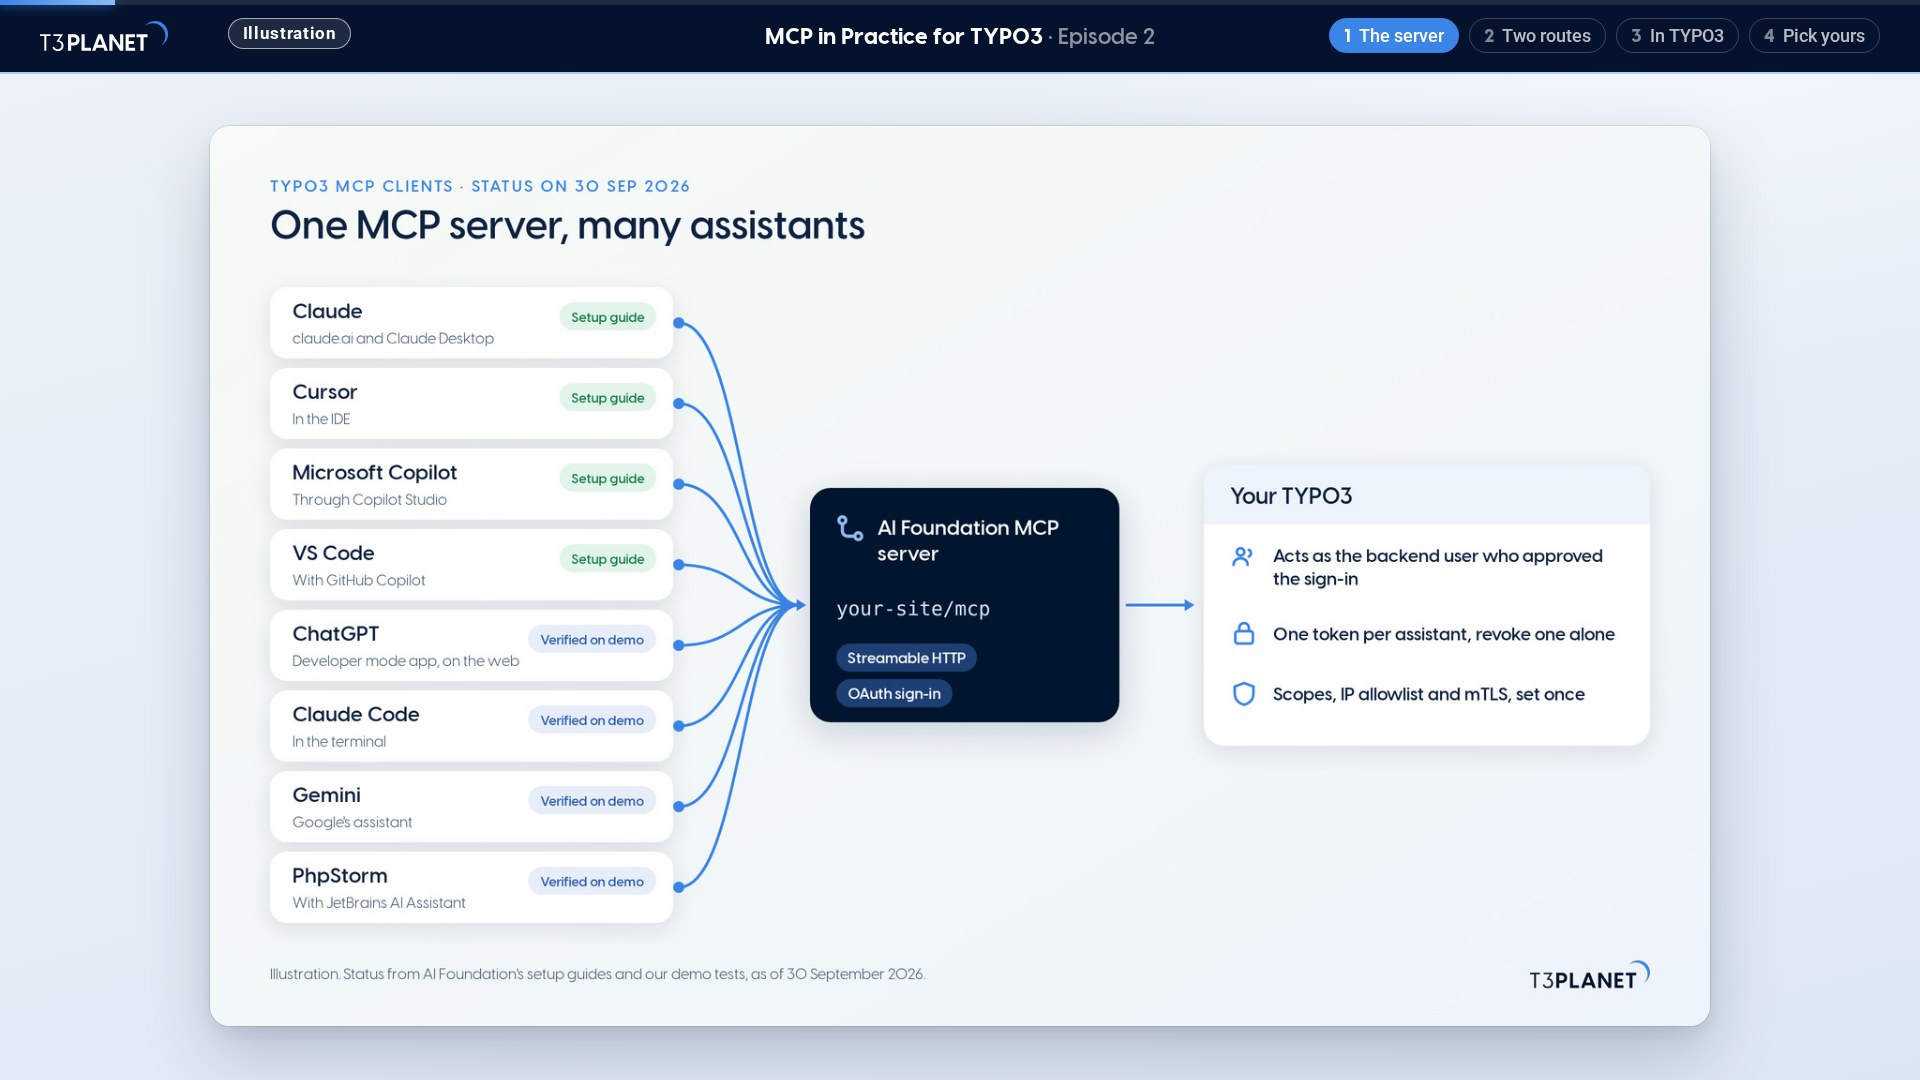This screenshot has width=1920, height=1080.
Task: Switch to chapter 2 Two routes
Action: 1537,36
